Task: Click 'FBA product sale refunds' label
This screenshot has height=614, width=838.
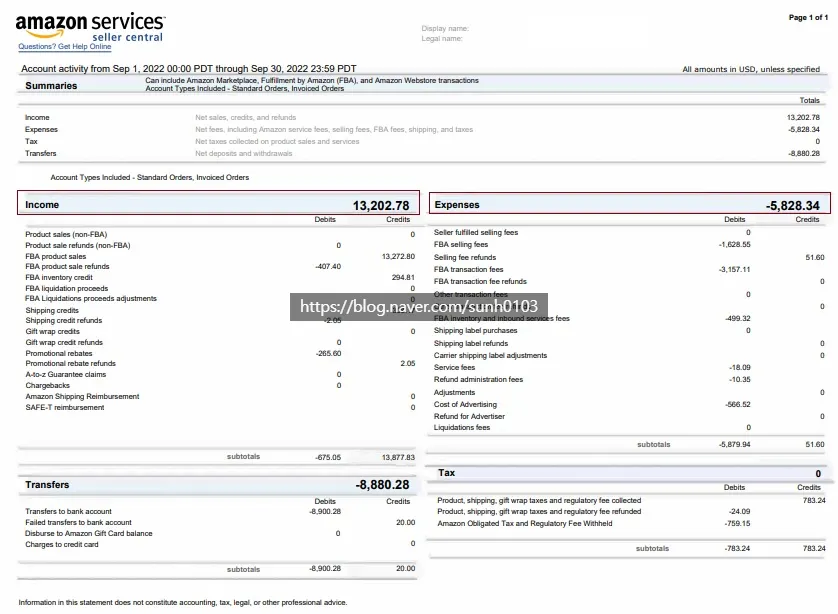Action: [67, 267]
